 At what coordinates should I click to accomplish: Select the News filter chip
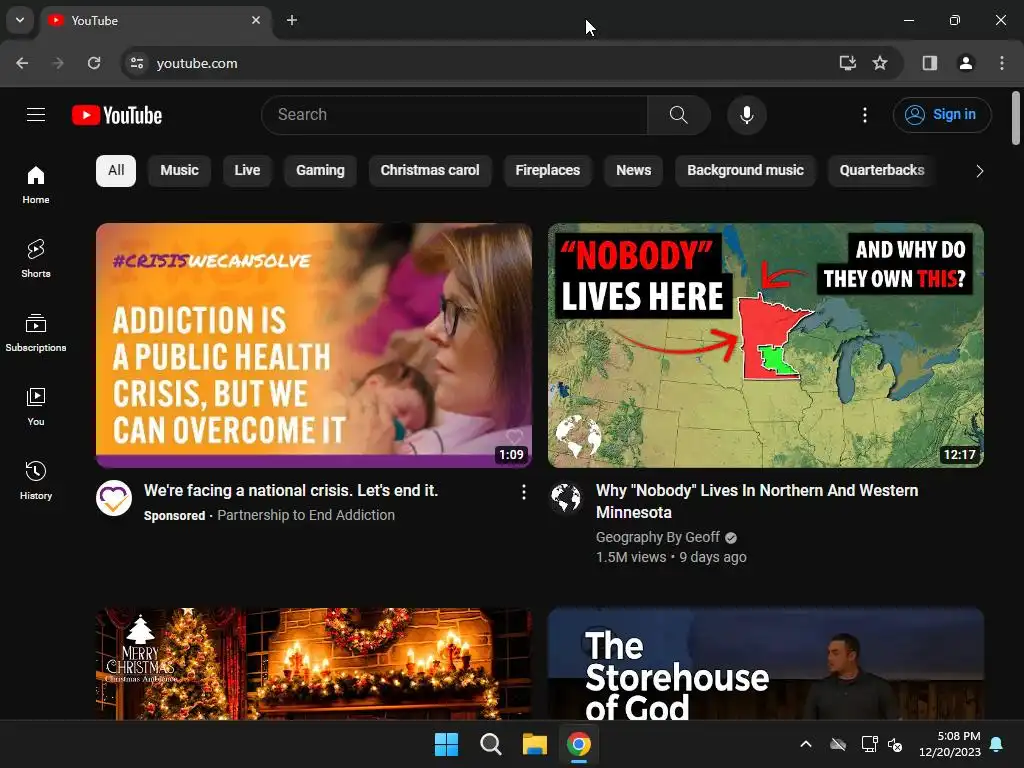click(633, 170)
